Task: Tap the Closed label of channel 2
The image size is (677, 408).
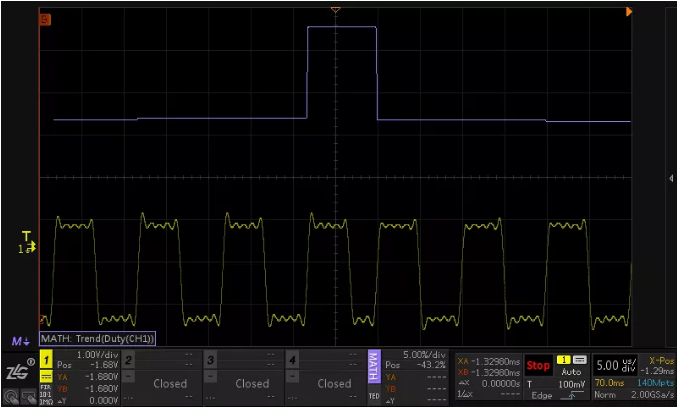Action: coord(170,383)
